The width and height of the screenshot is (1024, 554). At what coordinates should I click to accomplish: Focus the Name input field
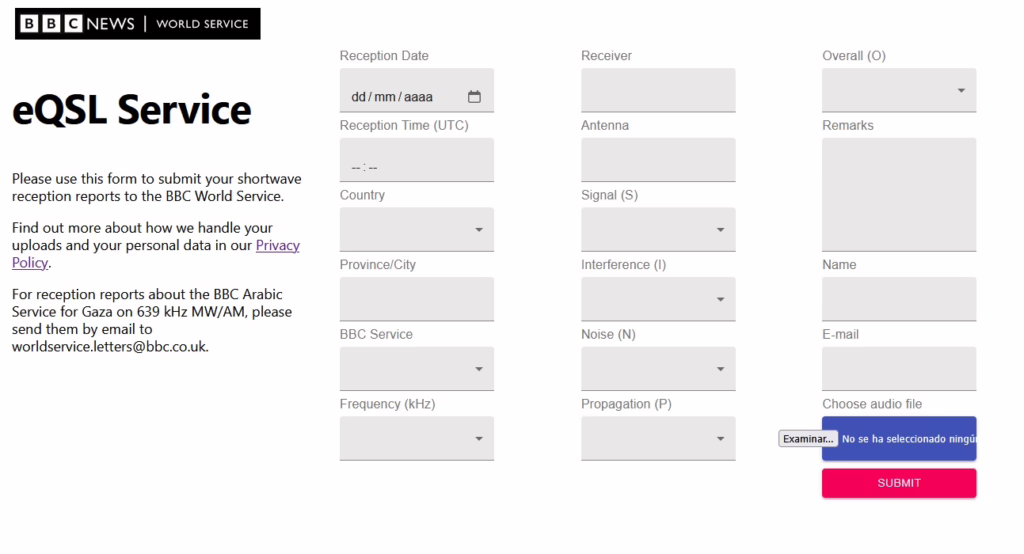(899, 299)
